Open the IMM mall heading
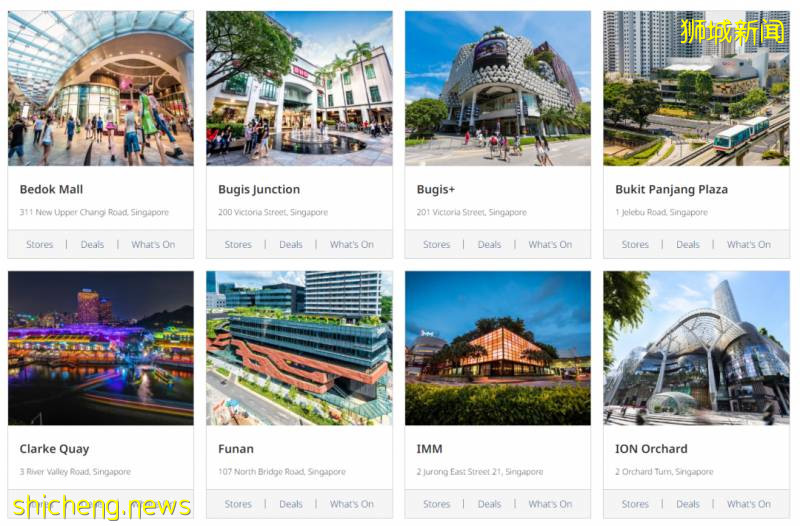Screen dimensions: 800x526 click(430, 449)
